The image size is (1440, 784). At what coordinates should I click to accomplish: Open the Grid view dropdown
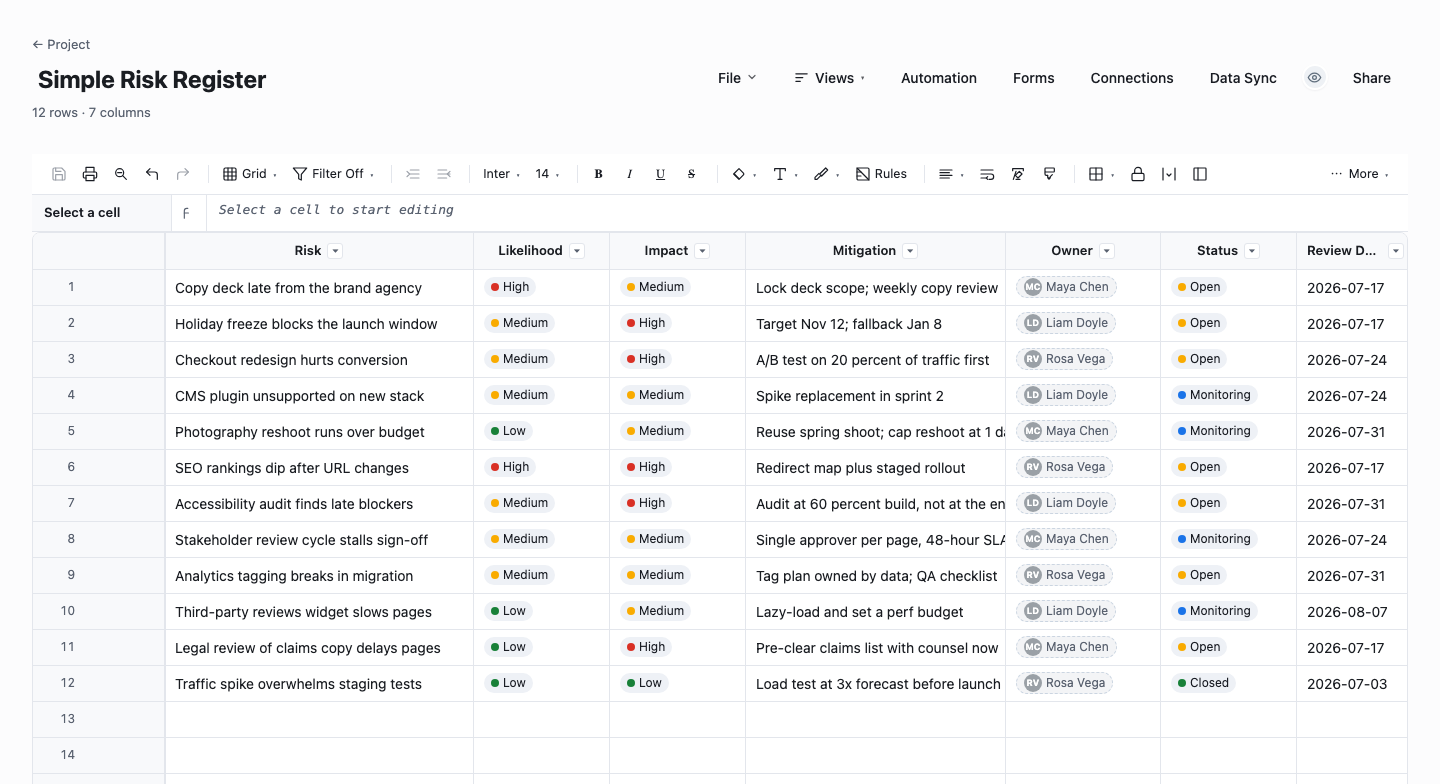[249, 174]
